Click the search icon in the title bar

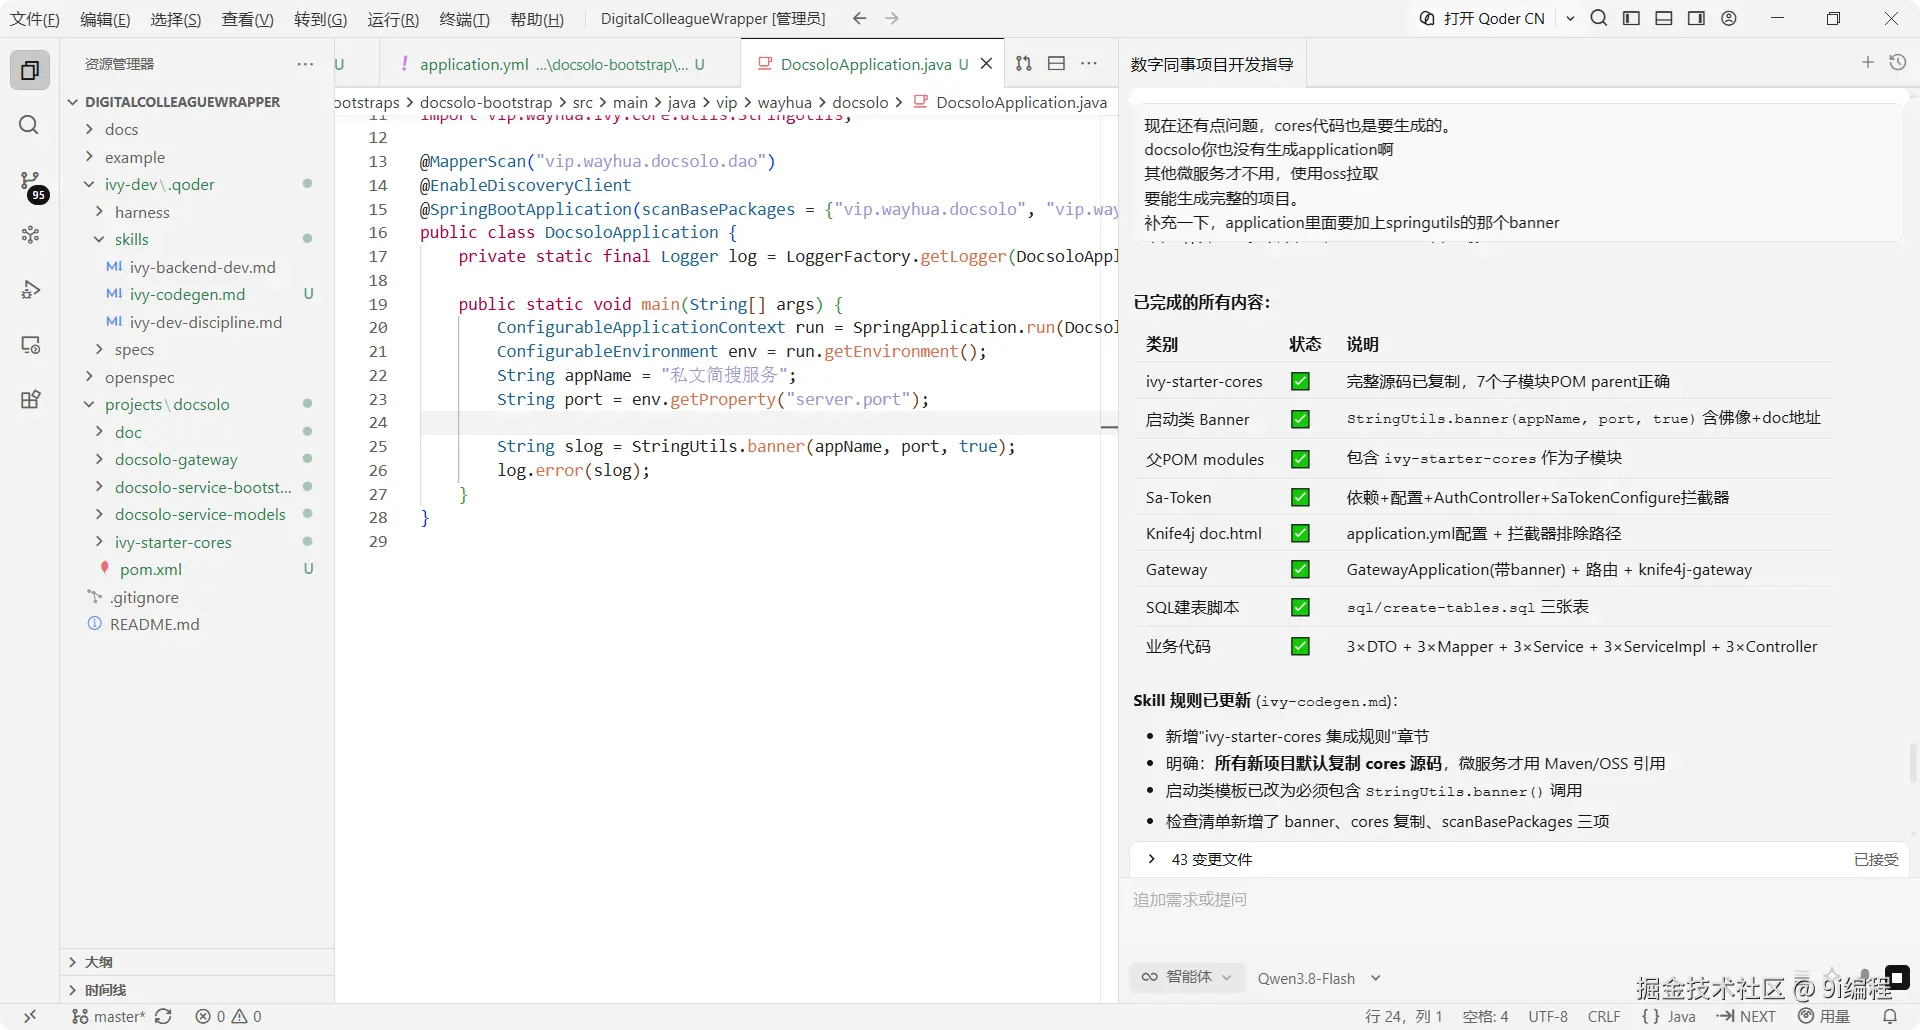[1599, 18]
